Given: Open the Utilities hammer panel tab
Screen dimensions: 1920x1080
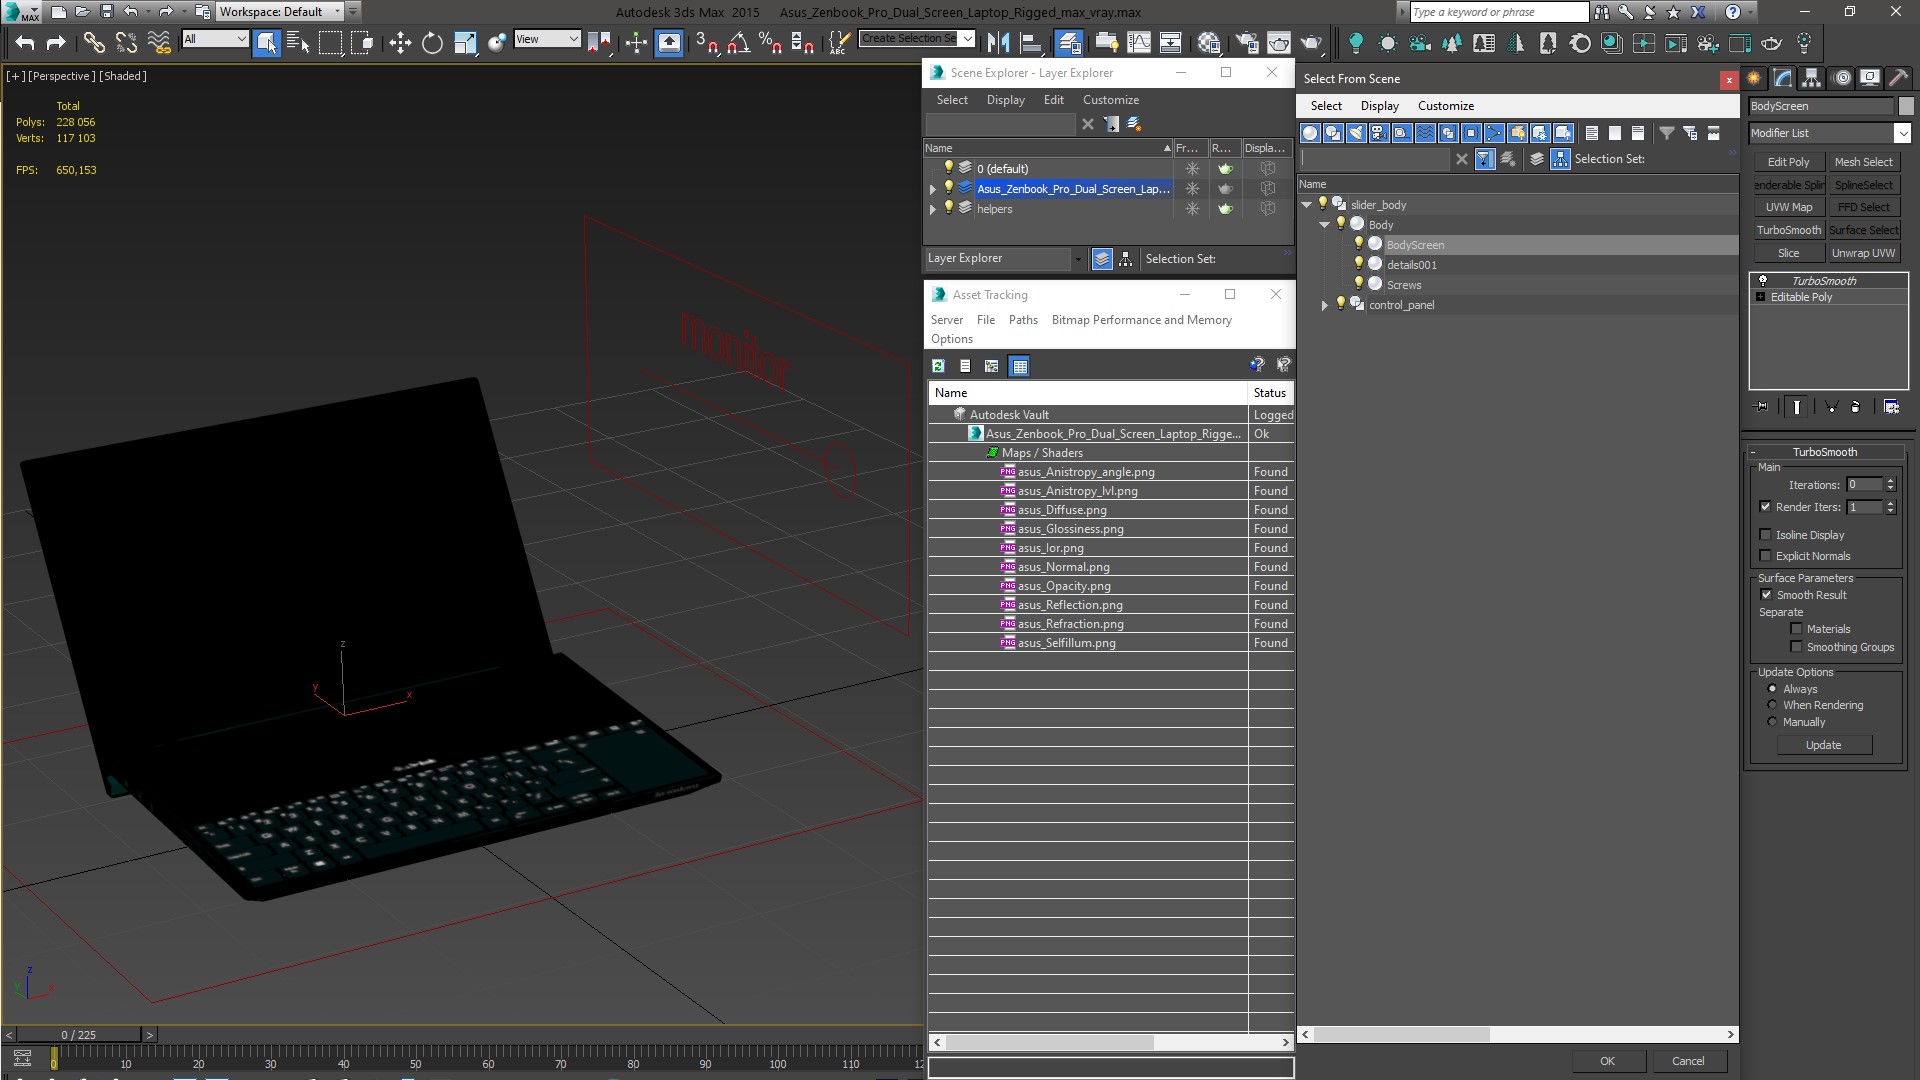Looking at the screenshot, I should (x=1898, y=78).
